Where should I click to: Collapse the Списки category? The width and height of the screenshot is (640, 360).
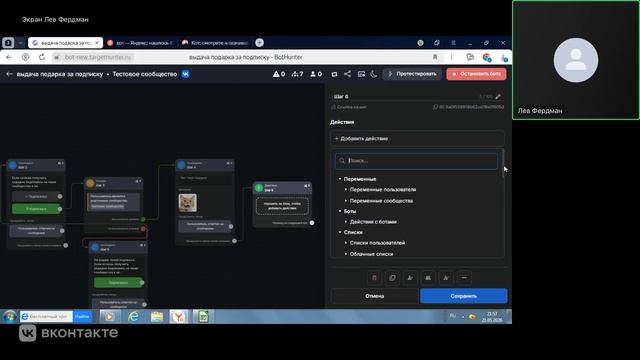pyautogui.click(x=351, y=232)
